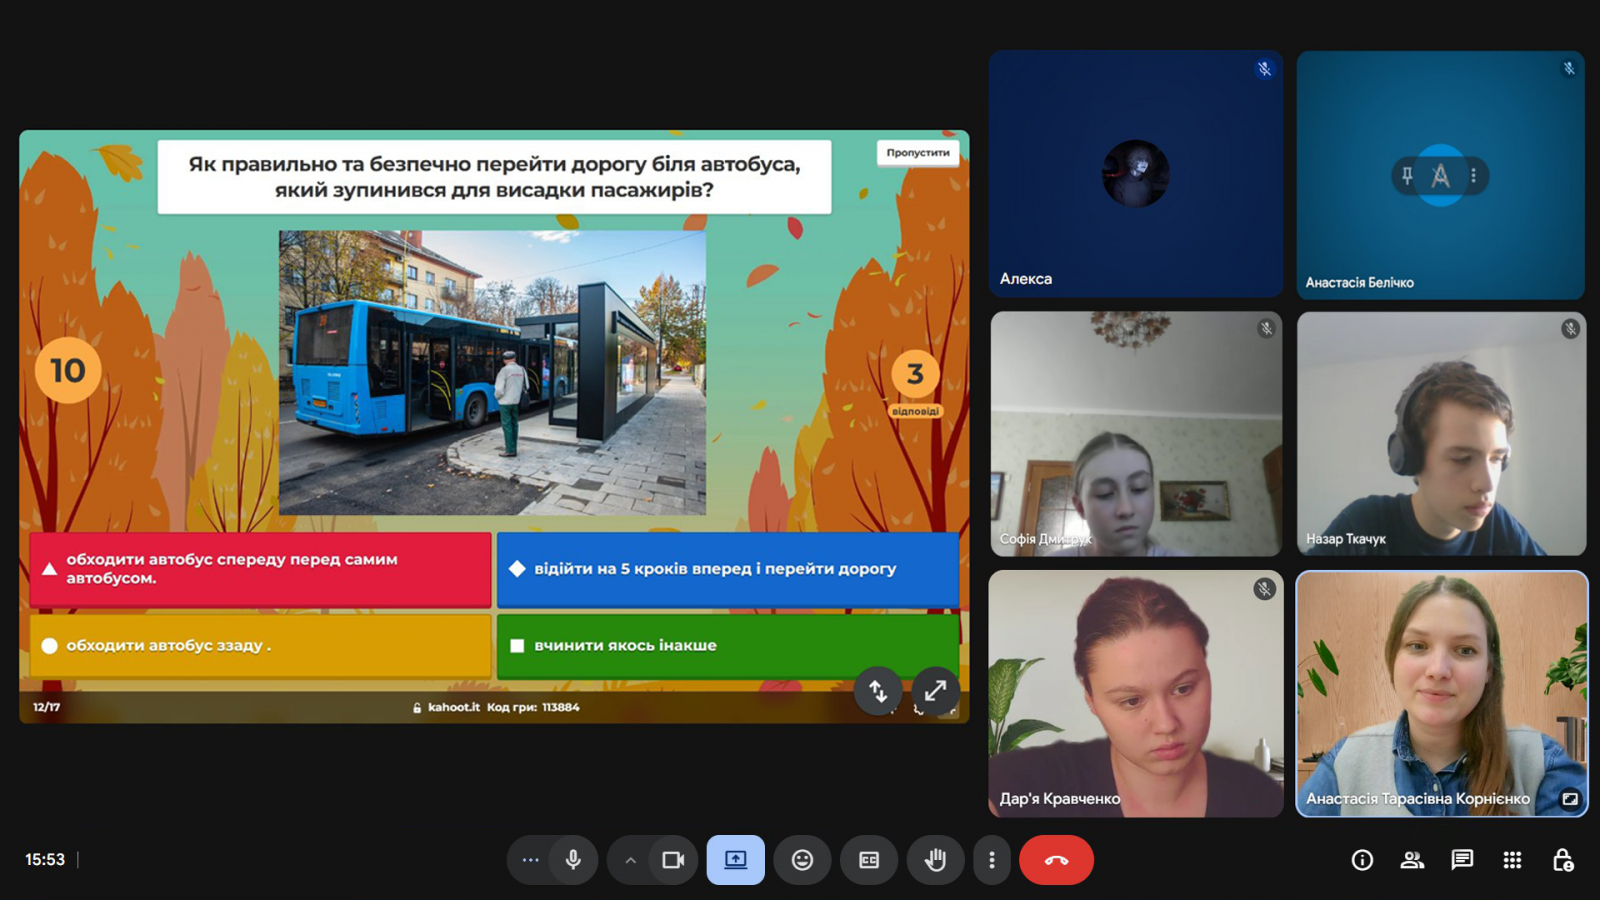Viewport: 1600px width, 900px height.
Task: Toggle the microphone button in call controls
Action: click(x=573, y=860)
